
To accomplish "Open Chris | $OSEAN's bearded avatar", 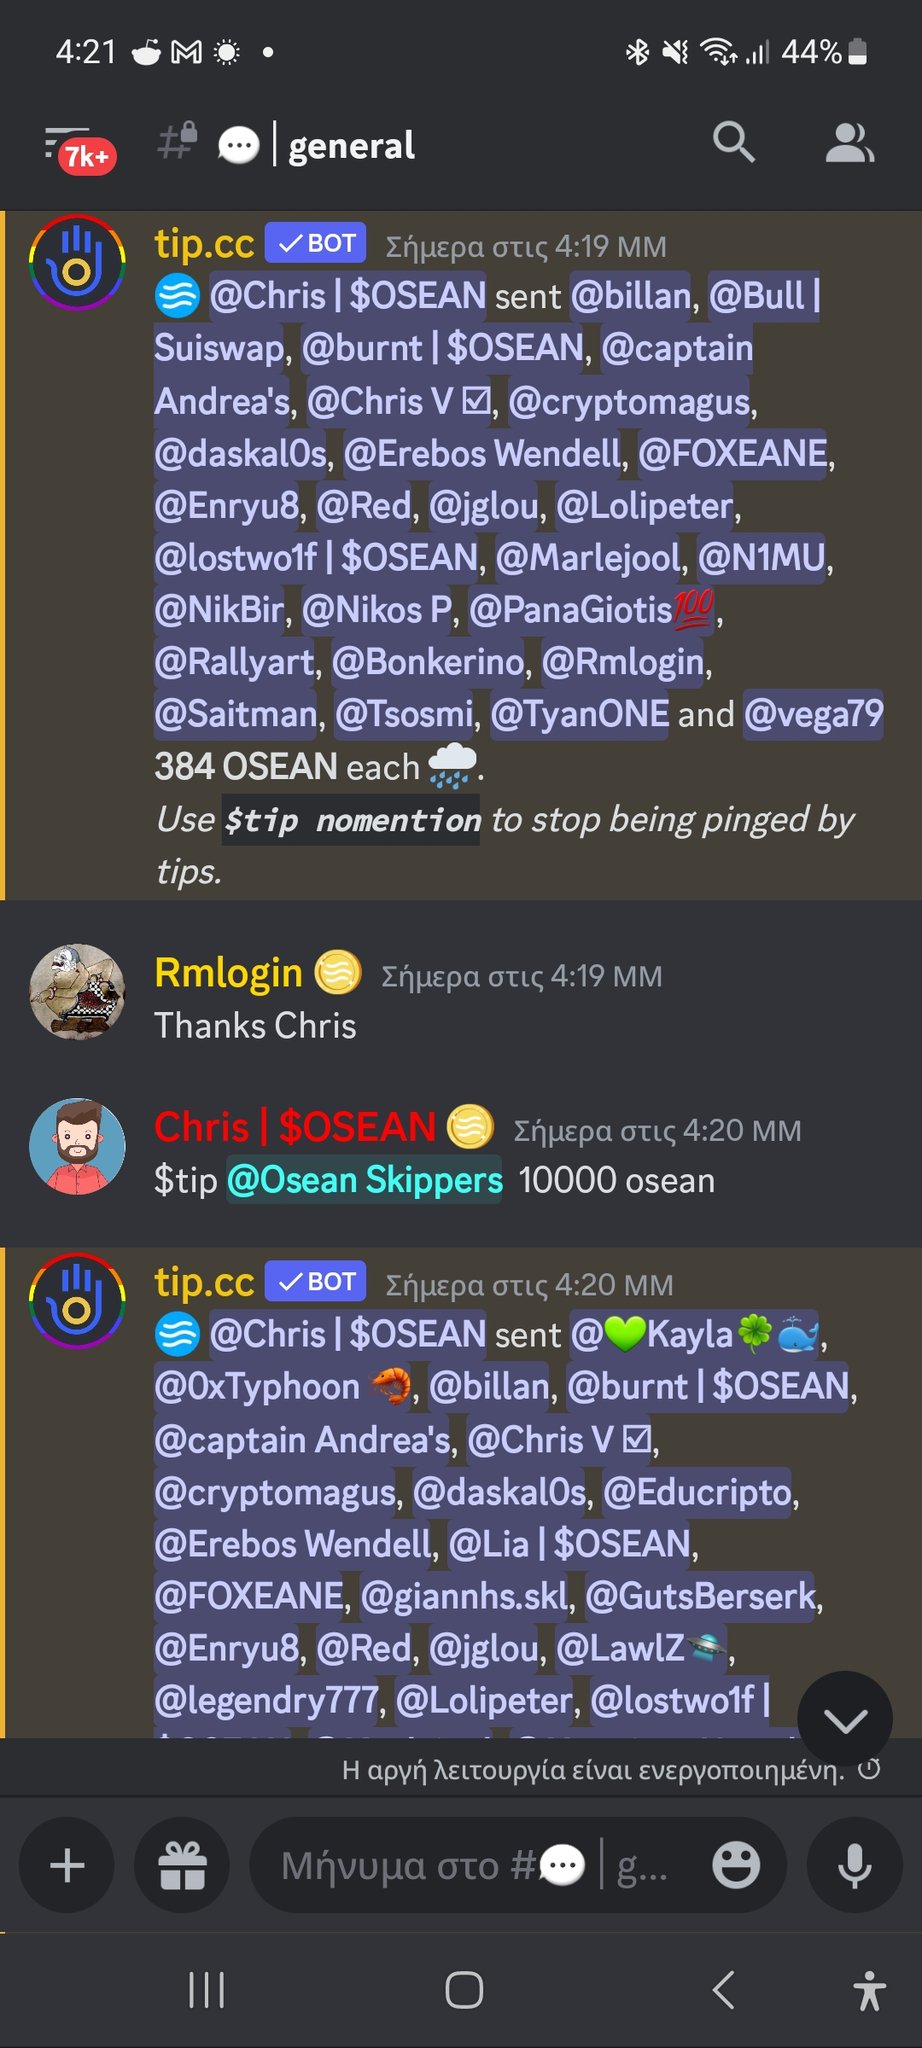I will coord(78,1147).
